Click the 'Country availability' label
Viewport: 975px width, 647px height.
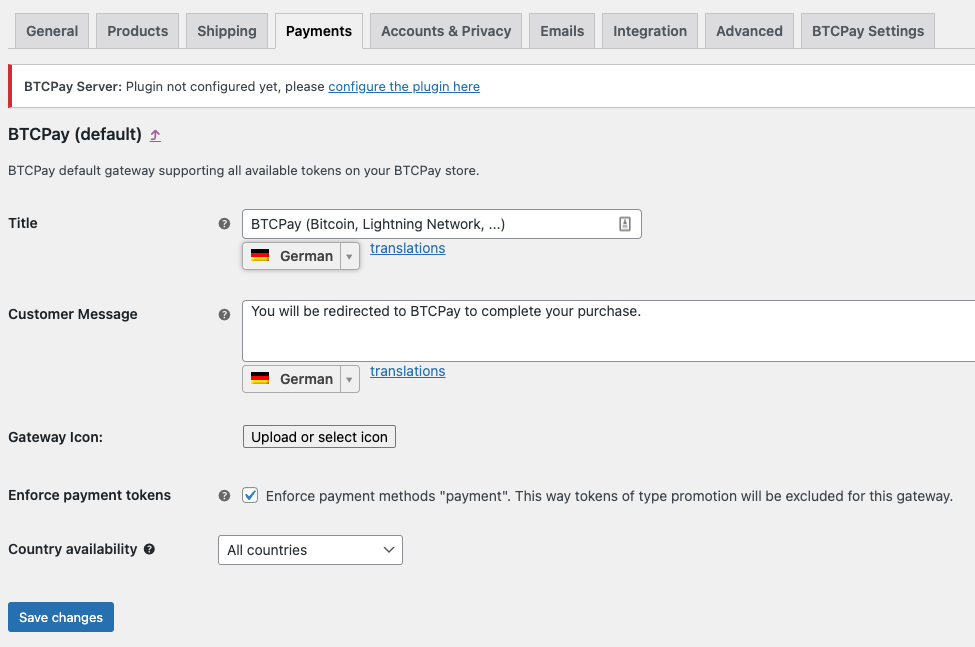pos(73,549)
